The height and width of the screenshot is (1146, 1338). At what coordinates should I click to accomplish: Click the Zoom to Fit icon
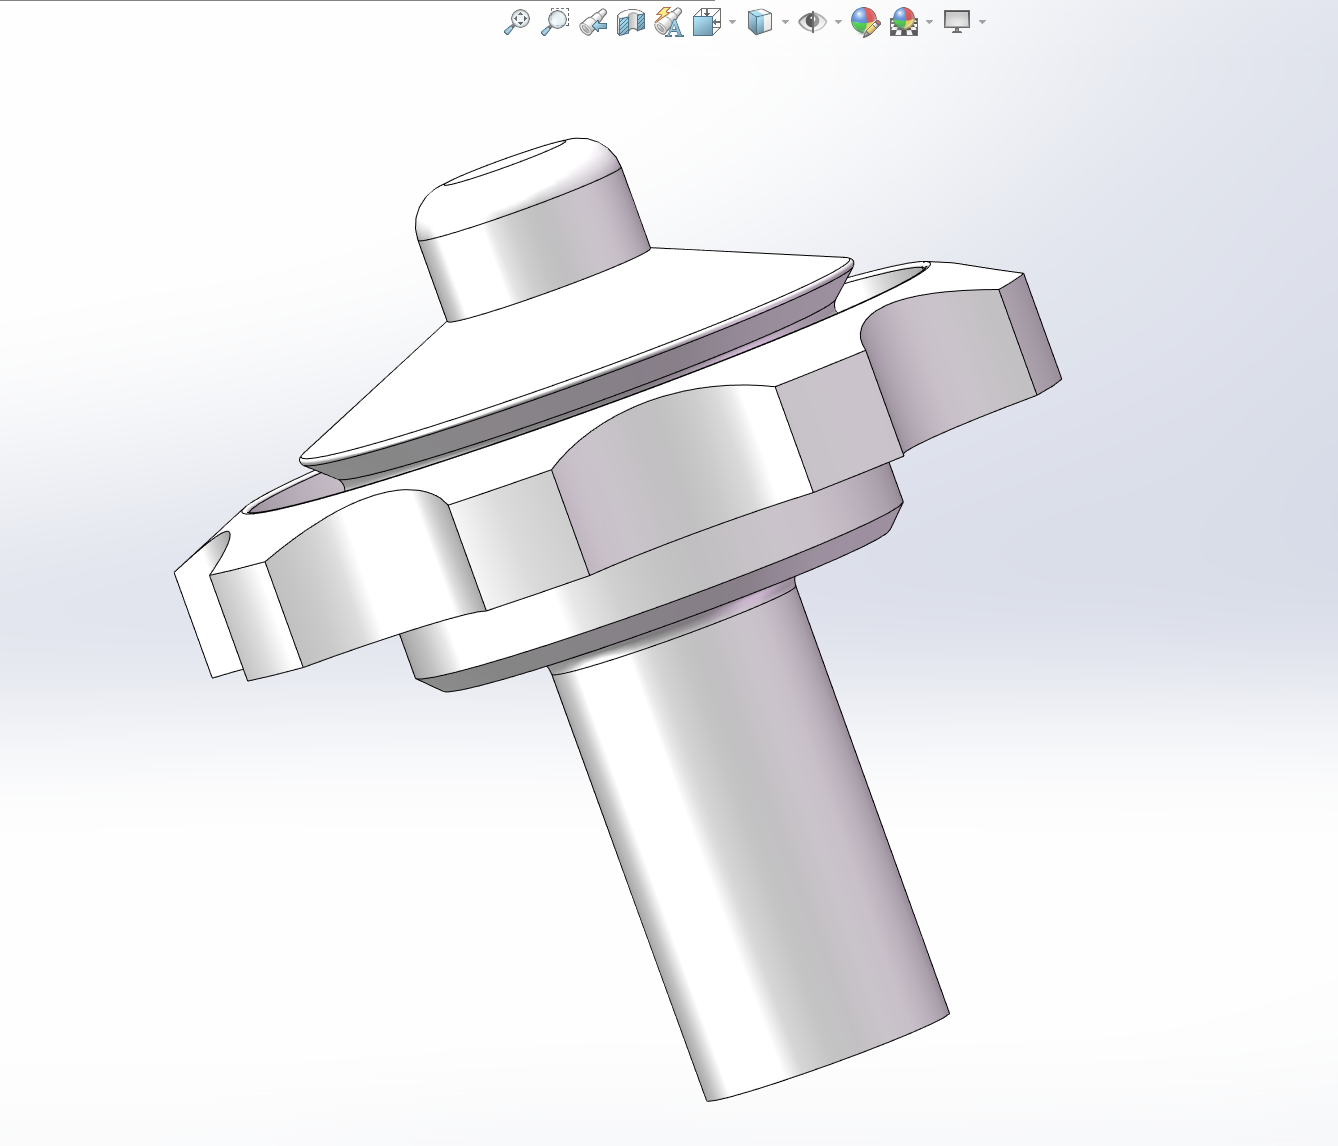pyautogui.click(x=516, y=22)
